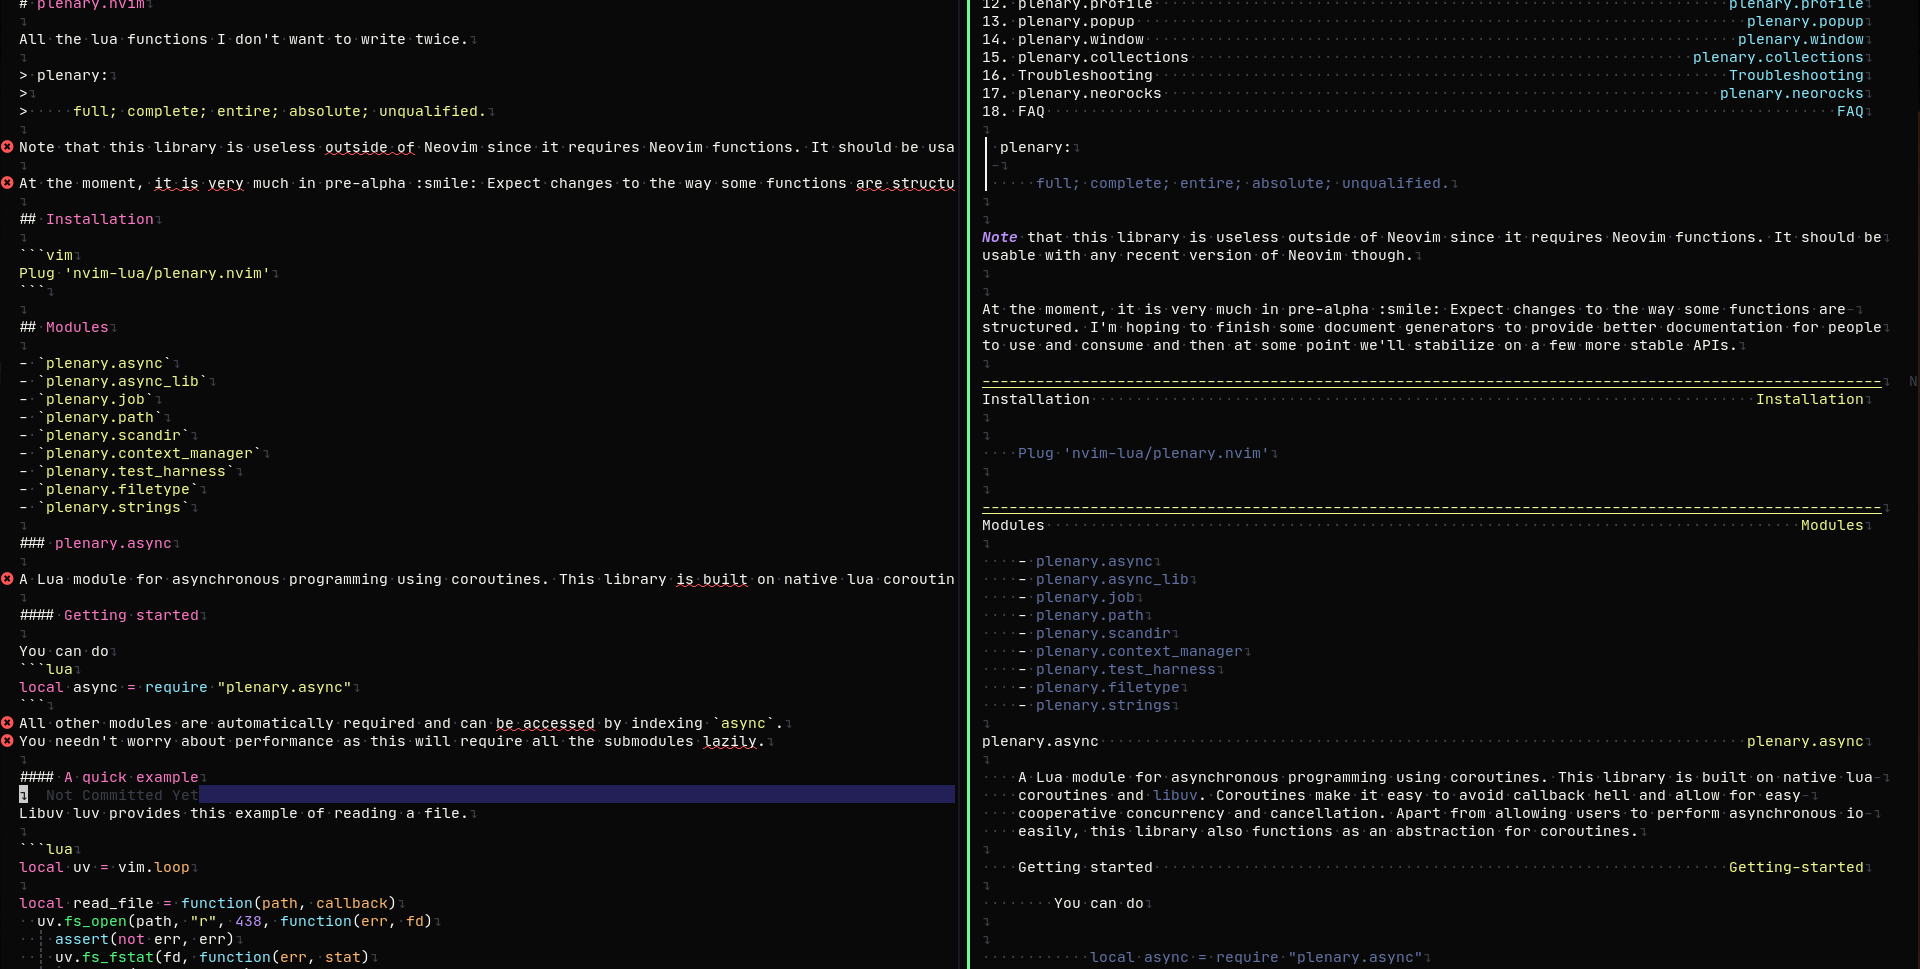The image size is (1920, 969).
Task: Click error sign beside "You needn't worry" line
Action: (7, 741)
